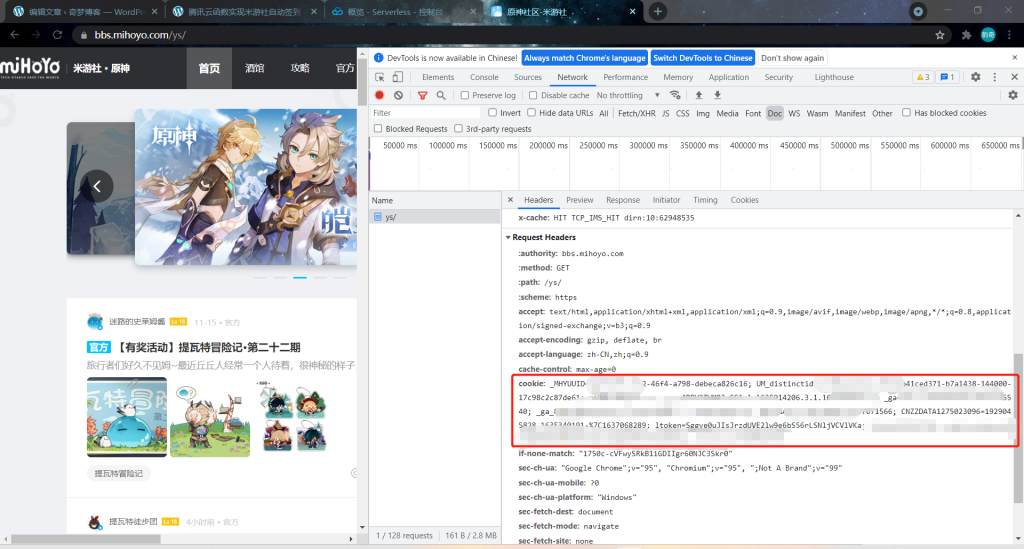Show All request types

(x=603, y=113)
